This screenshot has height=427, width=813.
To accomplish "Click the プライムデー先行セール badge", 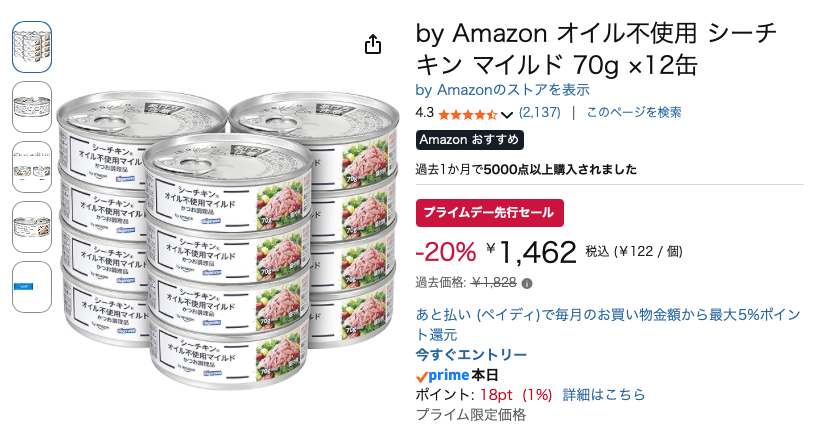I will pos(489,212).
